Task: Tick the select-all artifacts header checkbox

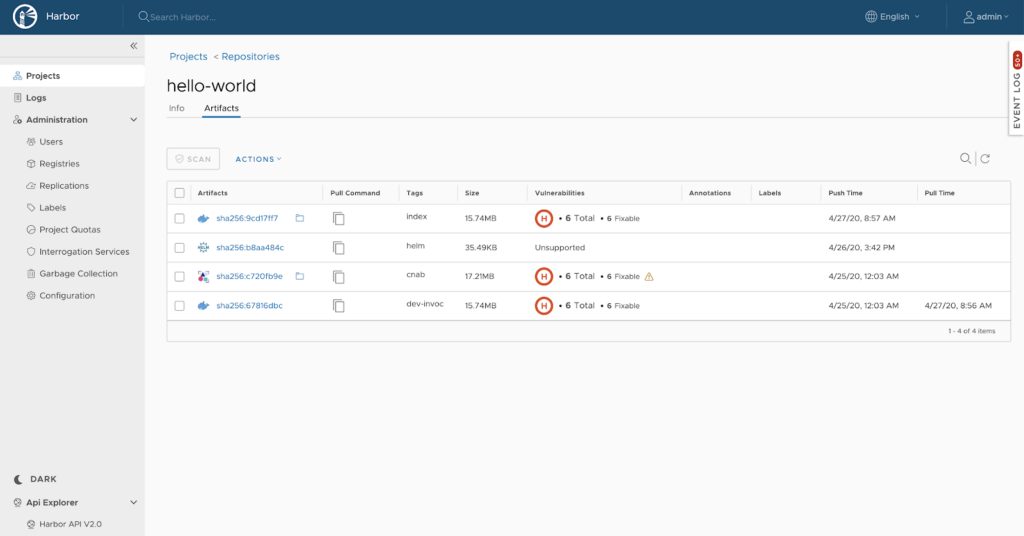Action: tap(180, 193)
